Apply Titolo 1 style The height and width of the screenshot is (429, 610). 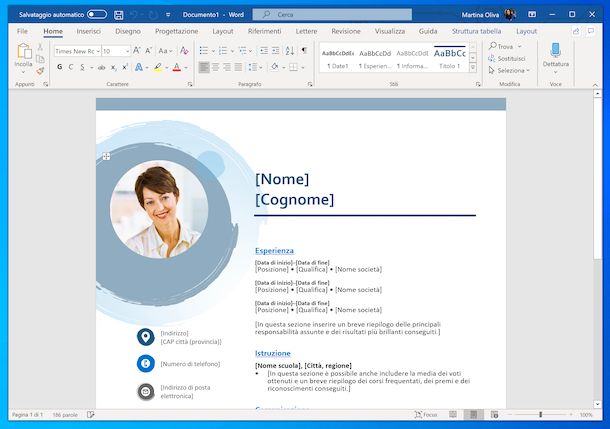pyautogui.click(x=450, y=58)
